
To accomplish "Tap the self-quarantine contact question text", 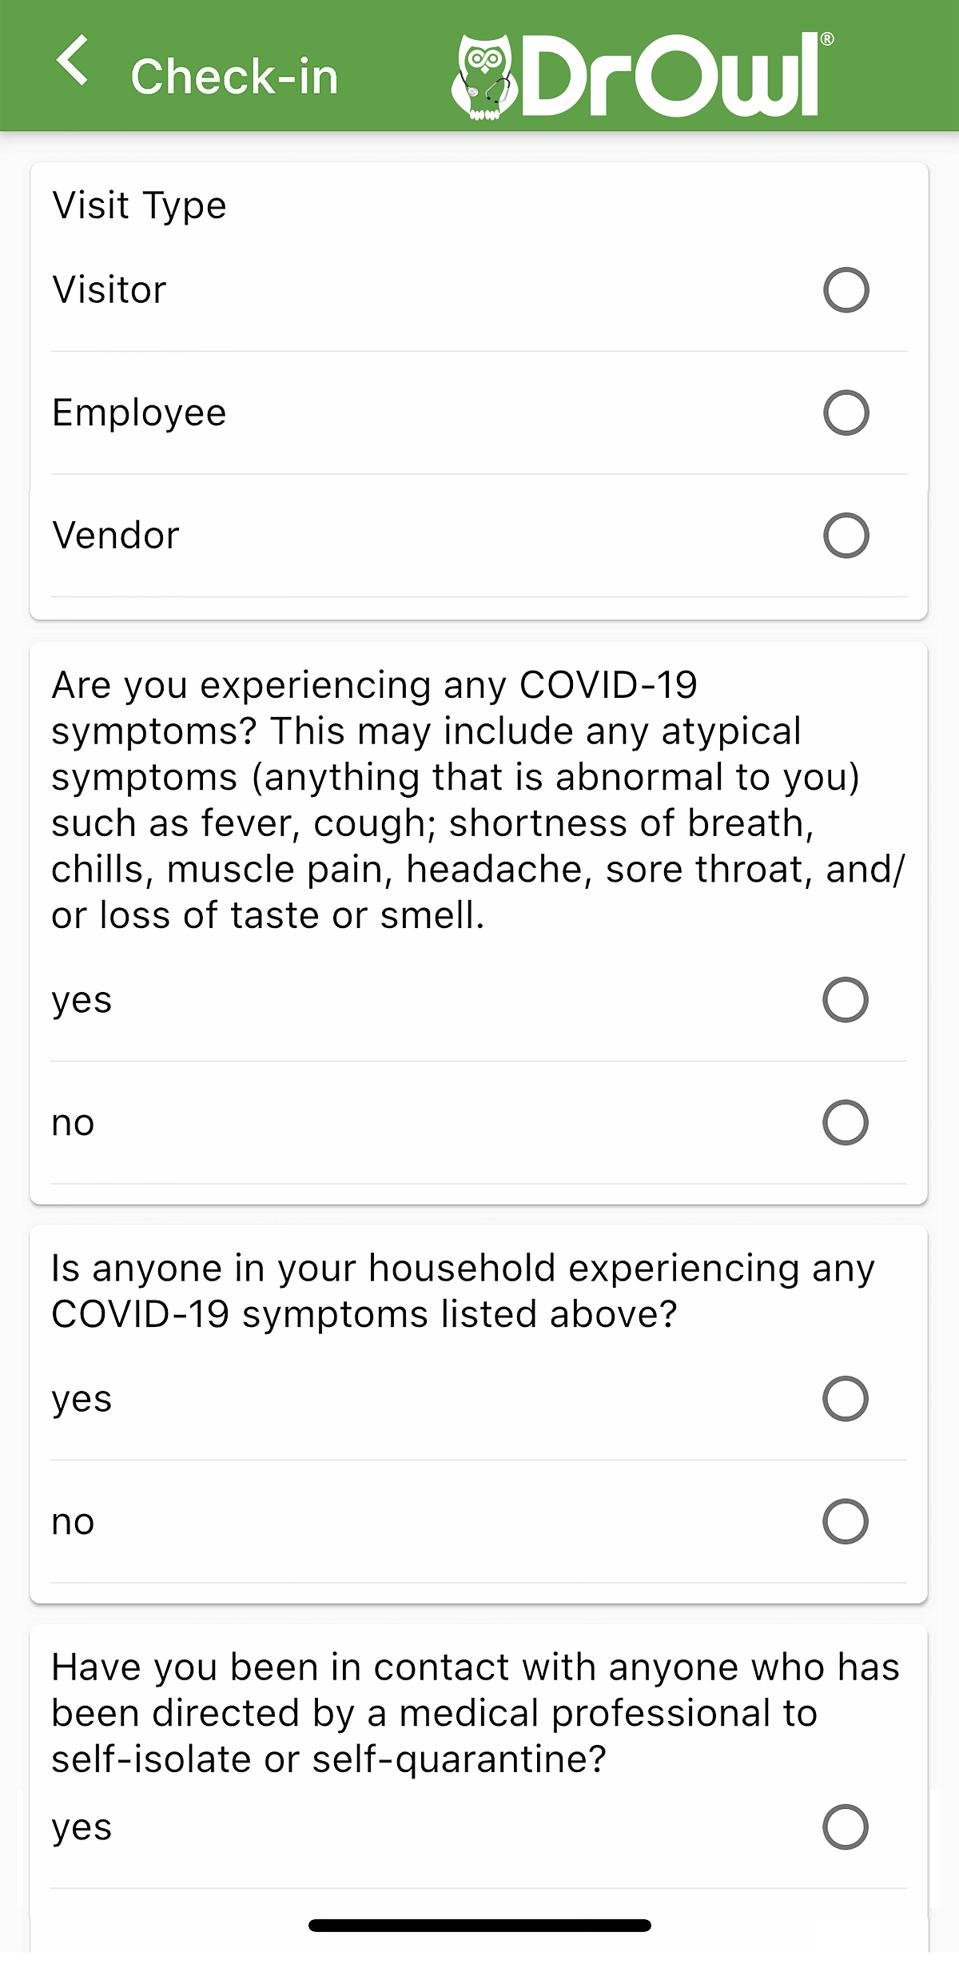I will coord(475,1713).
